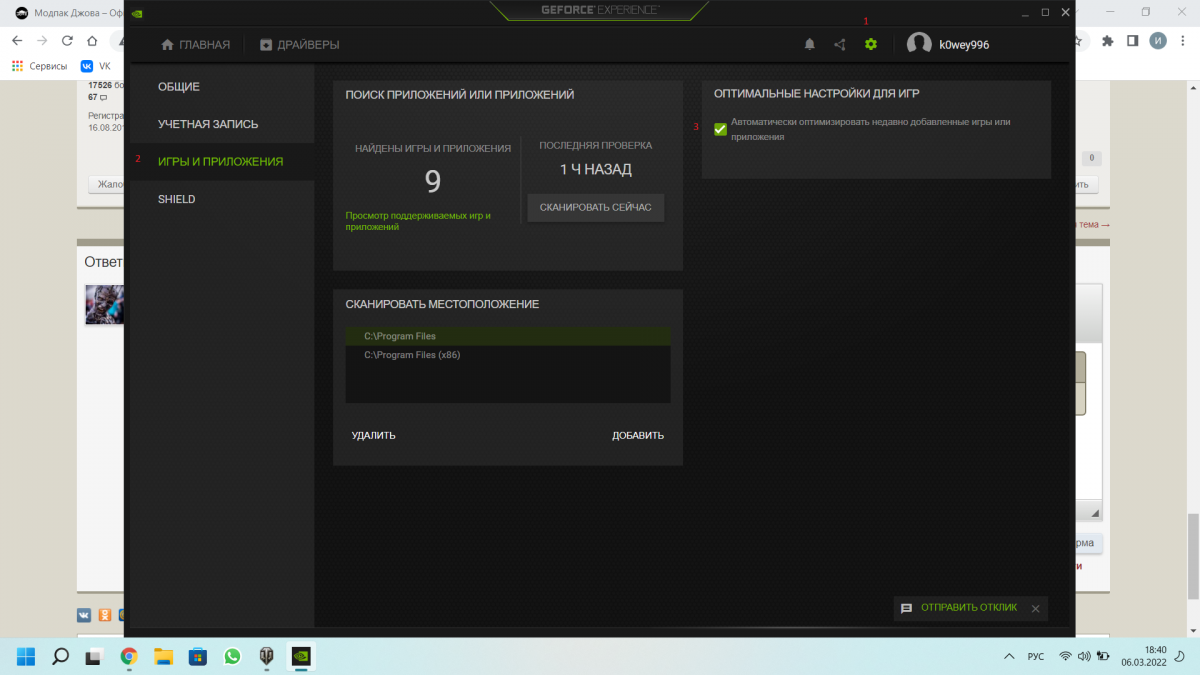Disable automatic optimization of newly added games
Screen dimensions: 1200x675
[720, 129]
